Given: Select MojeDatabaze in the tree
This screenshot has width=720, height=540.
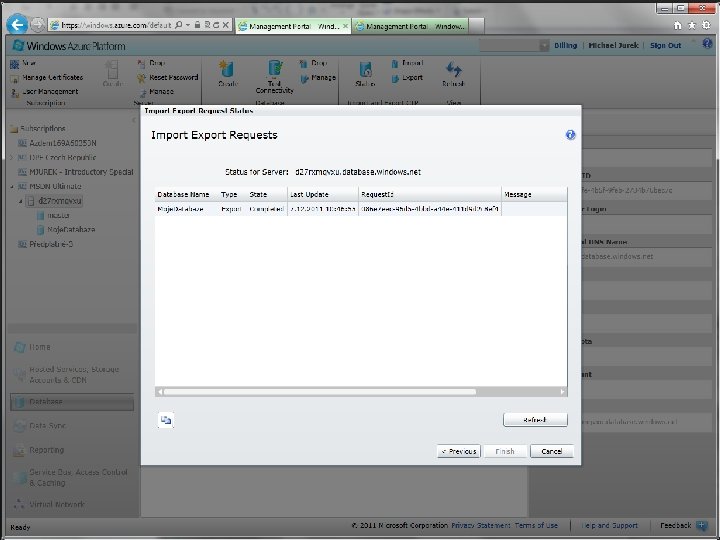Looking at the screenshot, I should 66,230.
